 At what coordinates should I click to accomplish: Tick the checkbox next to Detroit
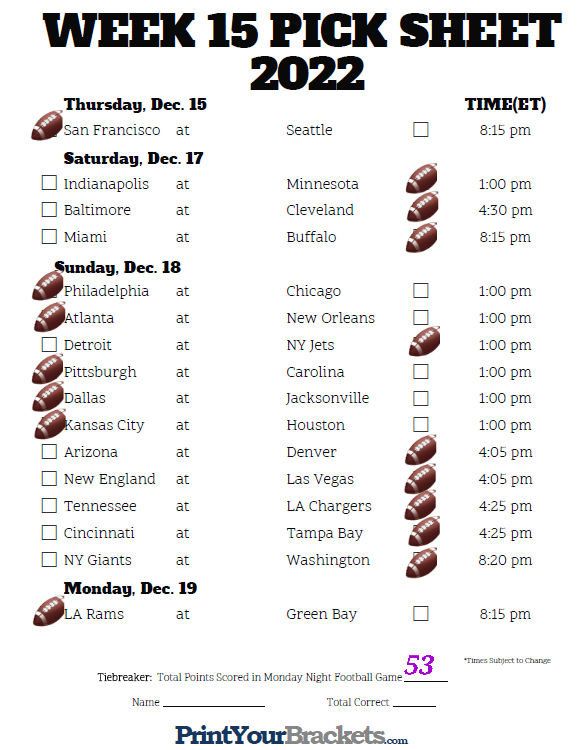point(49,344)
